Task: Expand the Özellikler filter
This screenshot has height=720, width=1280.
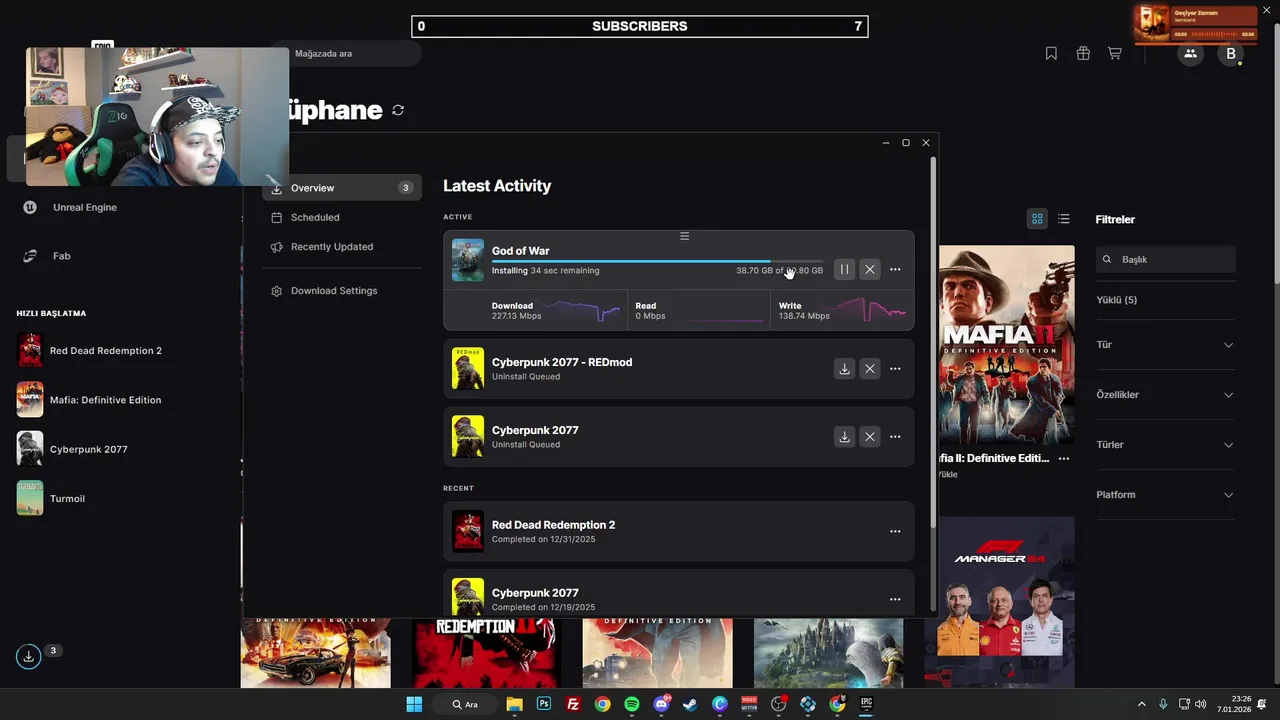Action: 1165,395
